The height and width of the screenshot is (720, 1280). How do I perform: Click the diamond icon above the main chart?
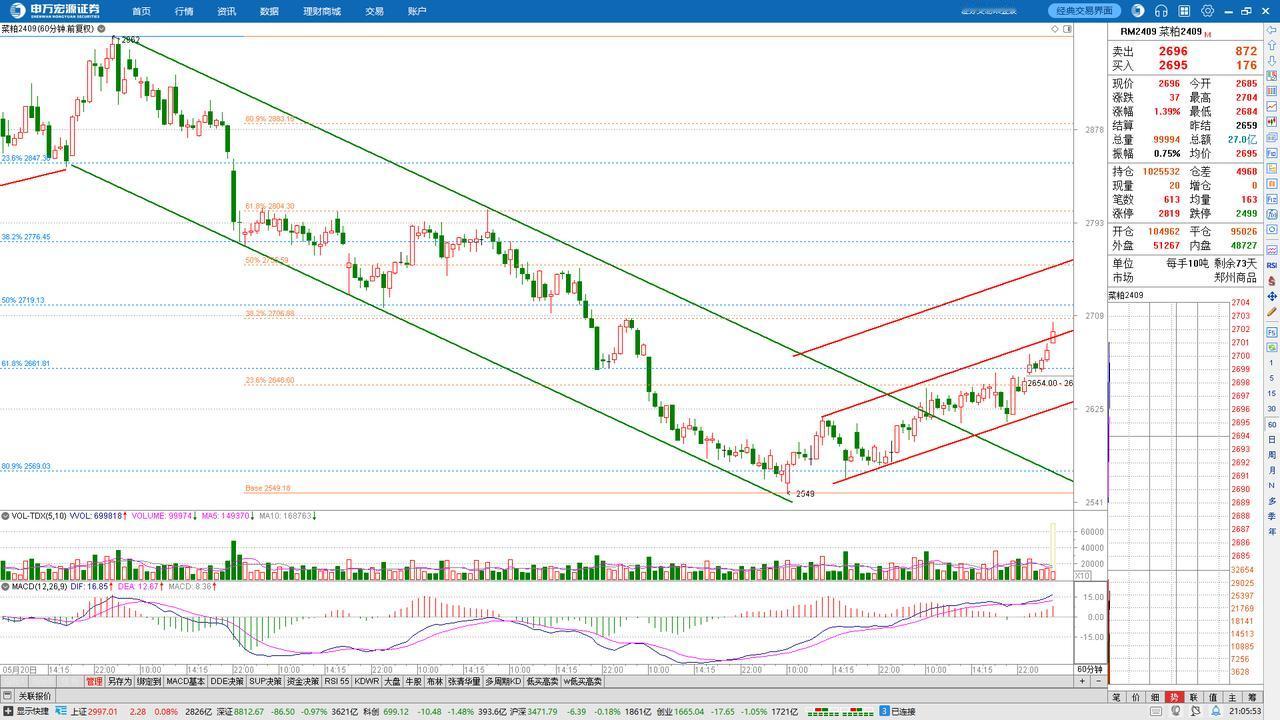[1055, 29]
